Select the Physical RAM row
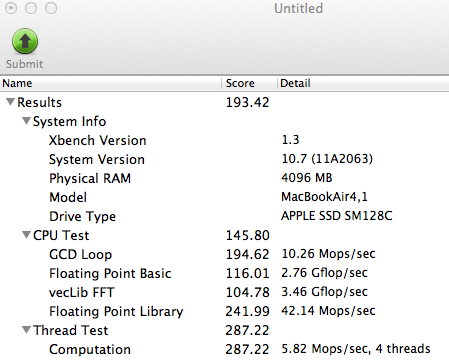The width and height of the screenshot is (449, 361). coord(90,178)
